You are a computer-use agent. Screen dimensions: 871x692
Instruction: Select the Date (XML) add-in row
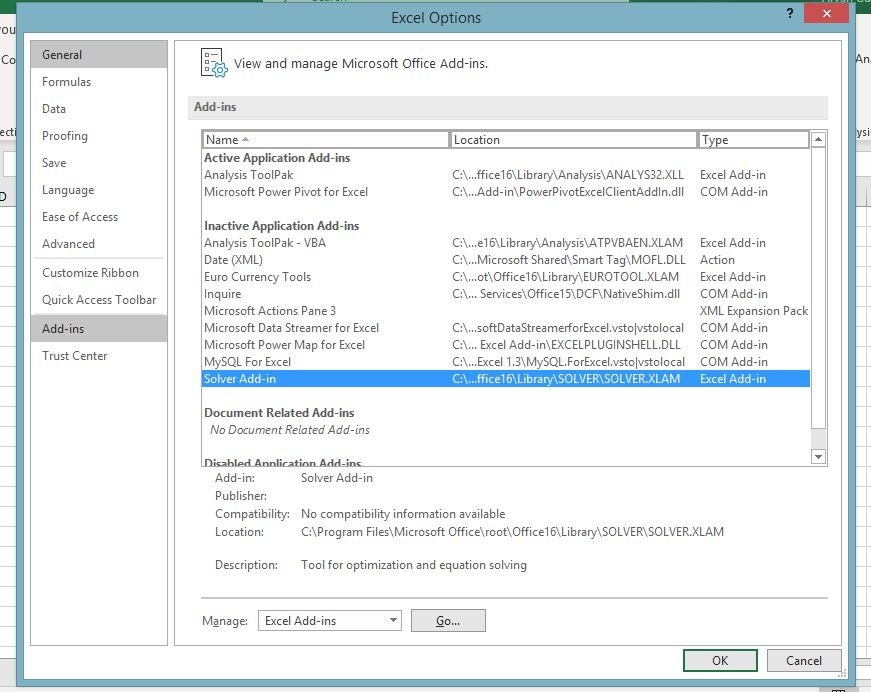(505, 260)
